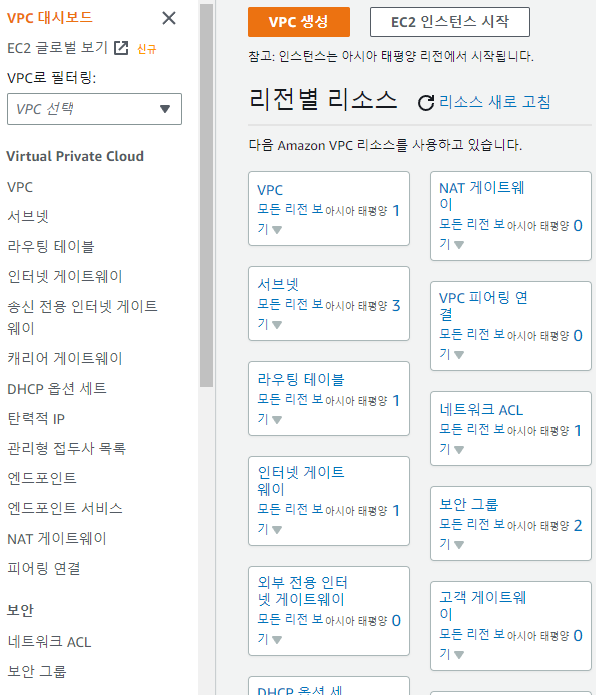Click the 고객 게이트웨이 resource card title

coord(483,605)
